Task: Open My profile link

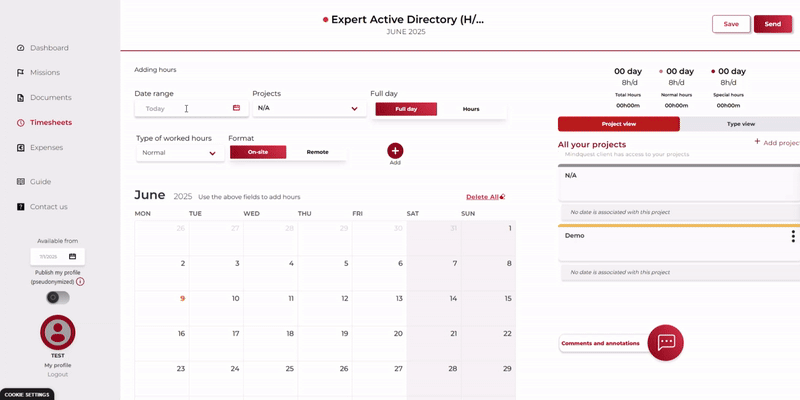Action: click(x=58, y=365)
